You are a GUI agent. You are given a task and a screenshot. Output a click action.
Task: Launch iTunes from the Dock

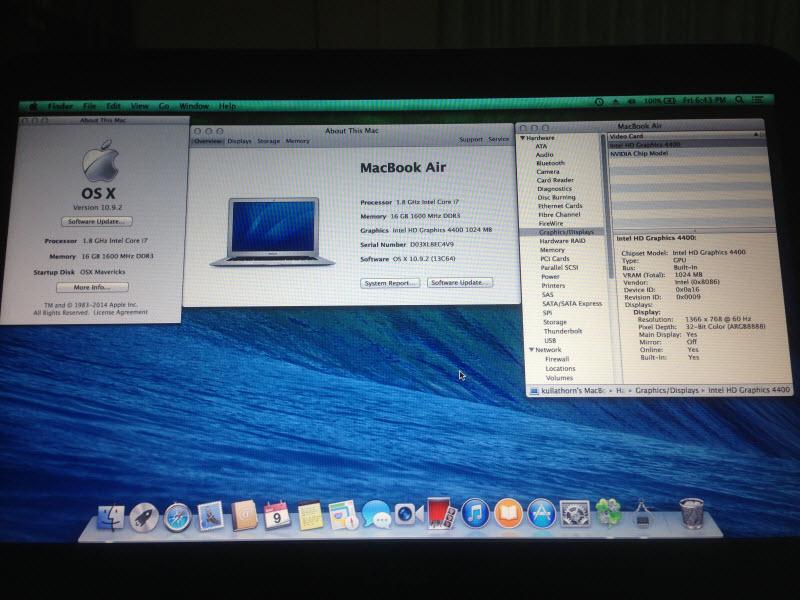click(x=475, y=514)
